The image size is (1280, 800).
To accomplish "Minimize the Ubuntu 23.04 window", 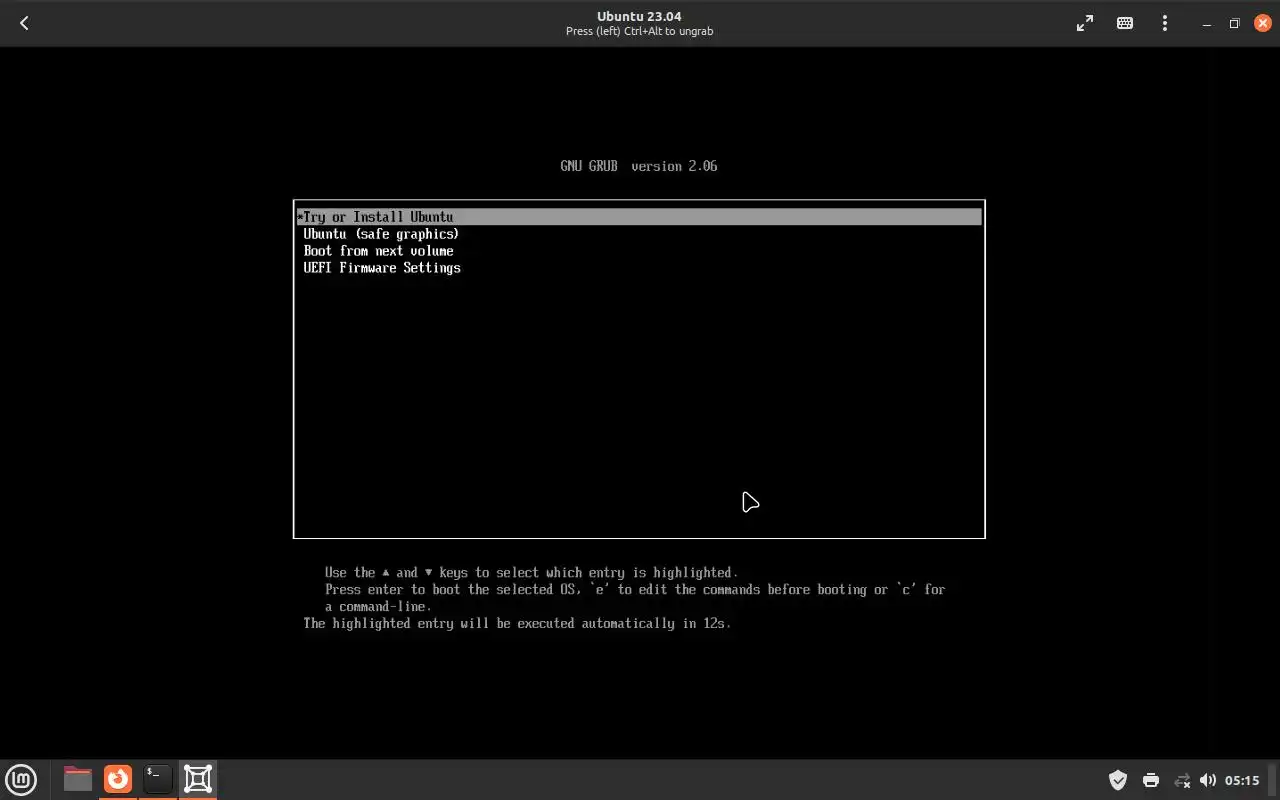I will [x=1207, y=23].
